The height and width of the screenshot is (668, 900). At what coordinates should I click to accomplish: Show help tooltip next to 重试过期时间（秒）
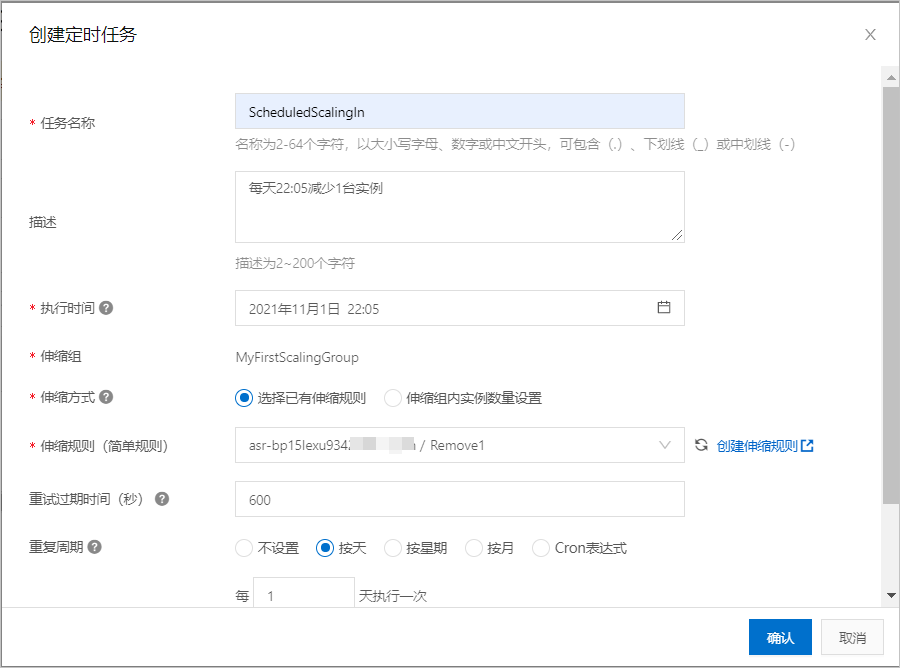pyautogui.click(x=162, y=499)
